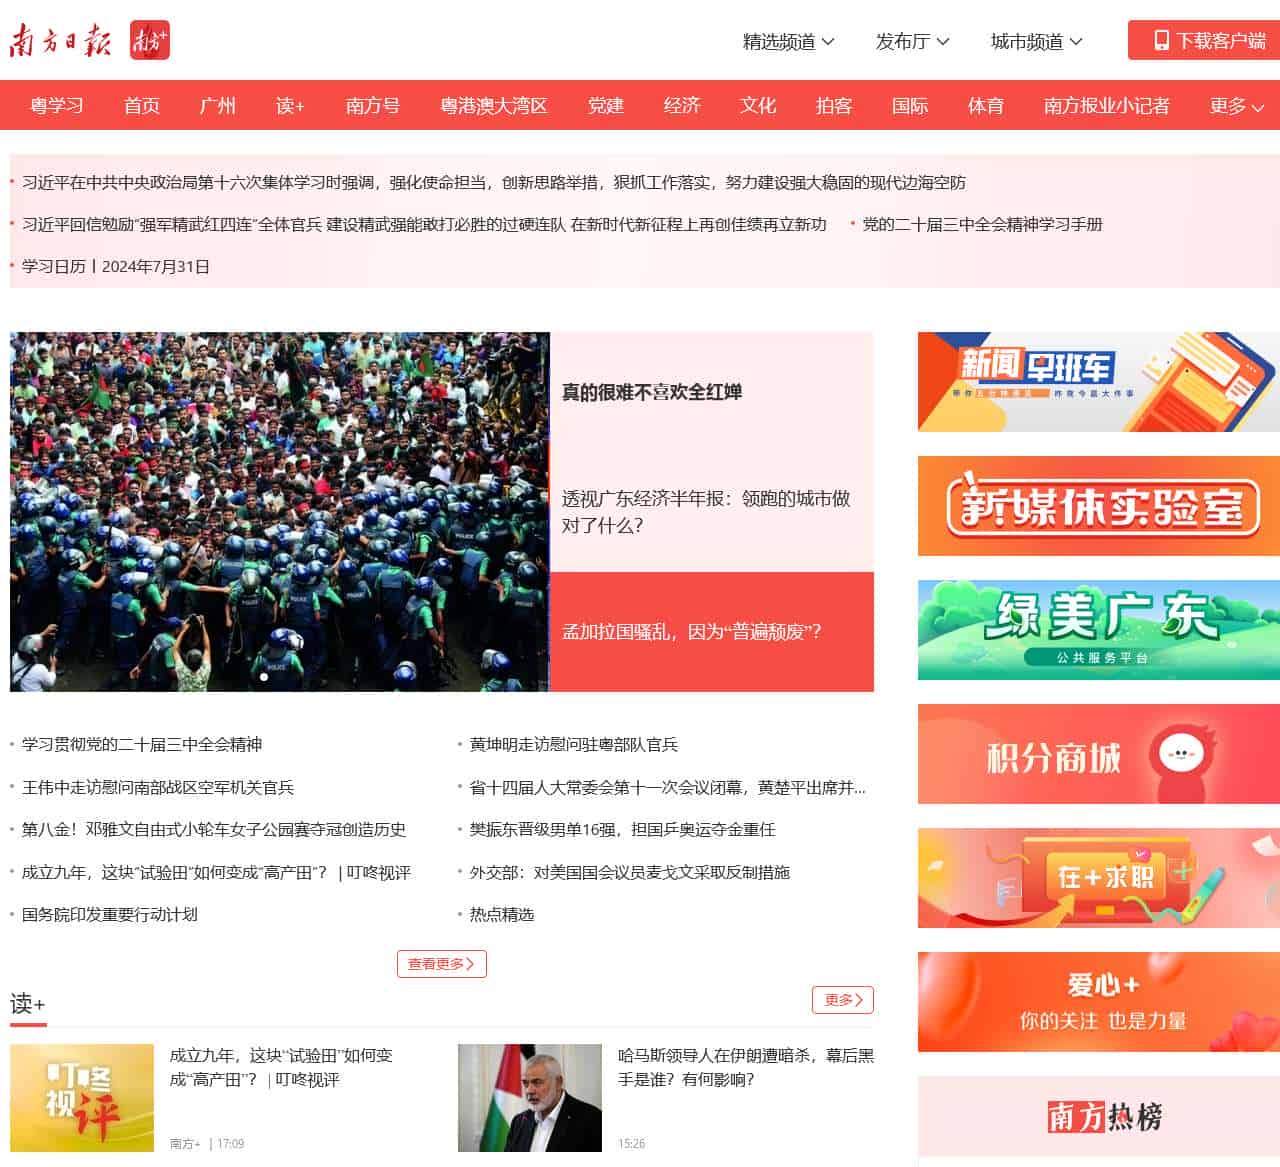Open the 发布厅 dropdown menu
This screenshot has height=1167, width=1280.
pyautogui.click(x=912, y=42)
